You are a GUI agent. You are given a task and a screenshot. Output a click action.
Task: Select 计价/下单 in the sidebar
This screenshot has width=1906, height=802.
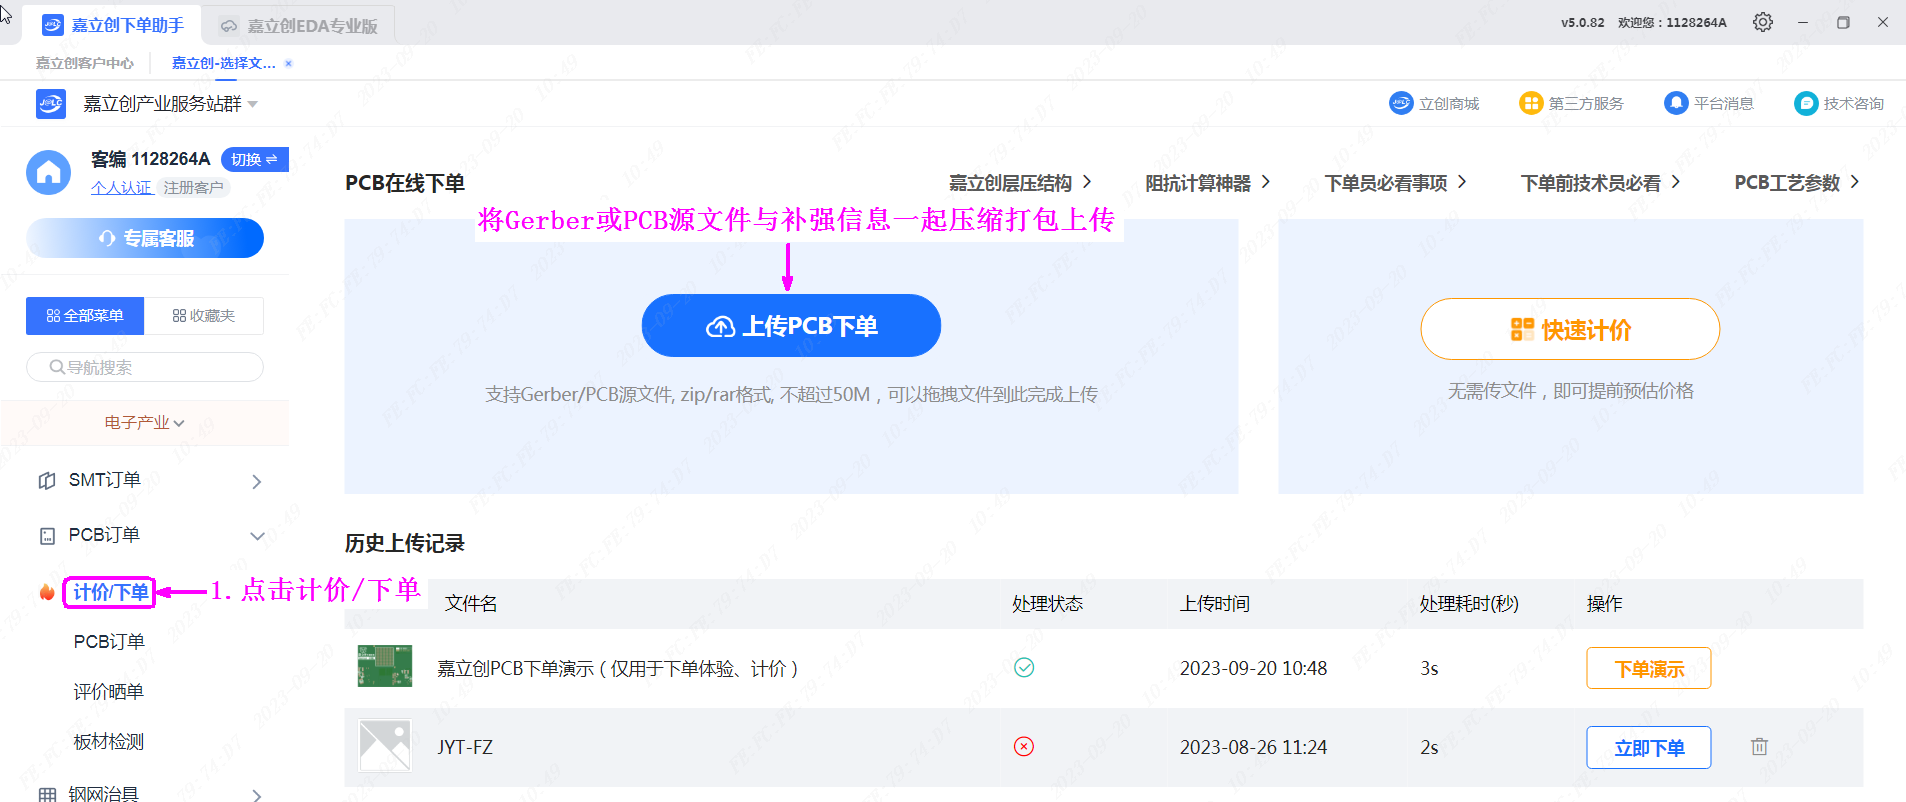pyautogui.click(x=110, y=592)
